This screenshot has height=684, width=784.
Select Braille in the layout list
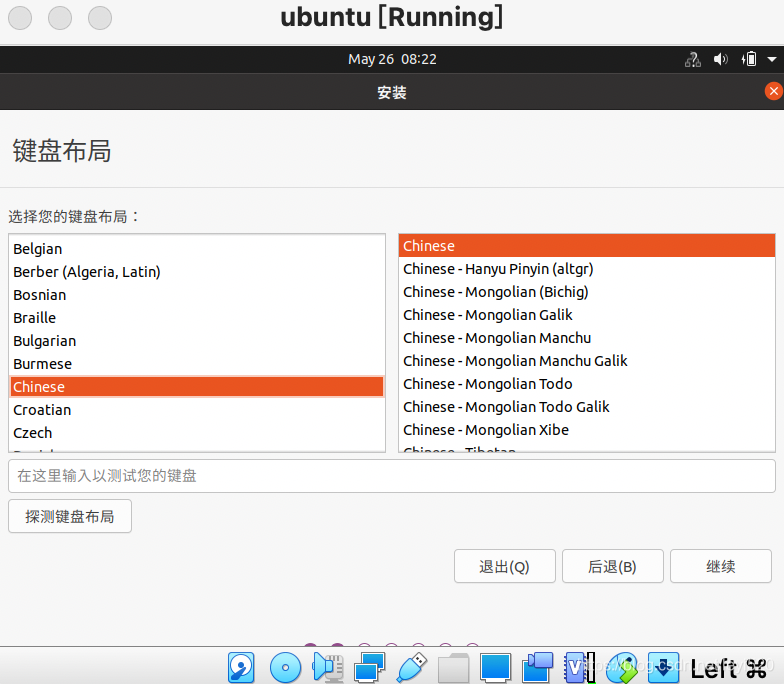coord(197,318)
